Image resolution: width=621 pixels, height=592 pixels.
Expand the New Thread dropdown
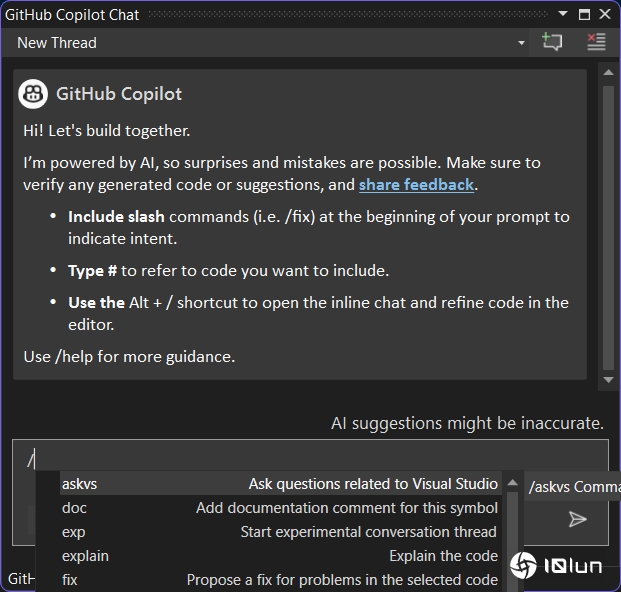(x=521, y=43)
